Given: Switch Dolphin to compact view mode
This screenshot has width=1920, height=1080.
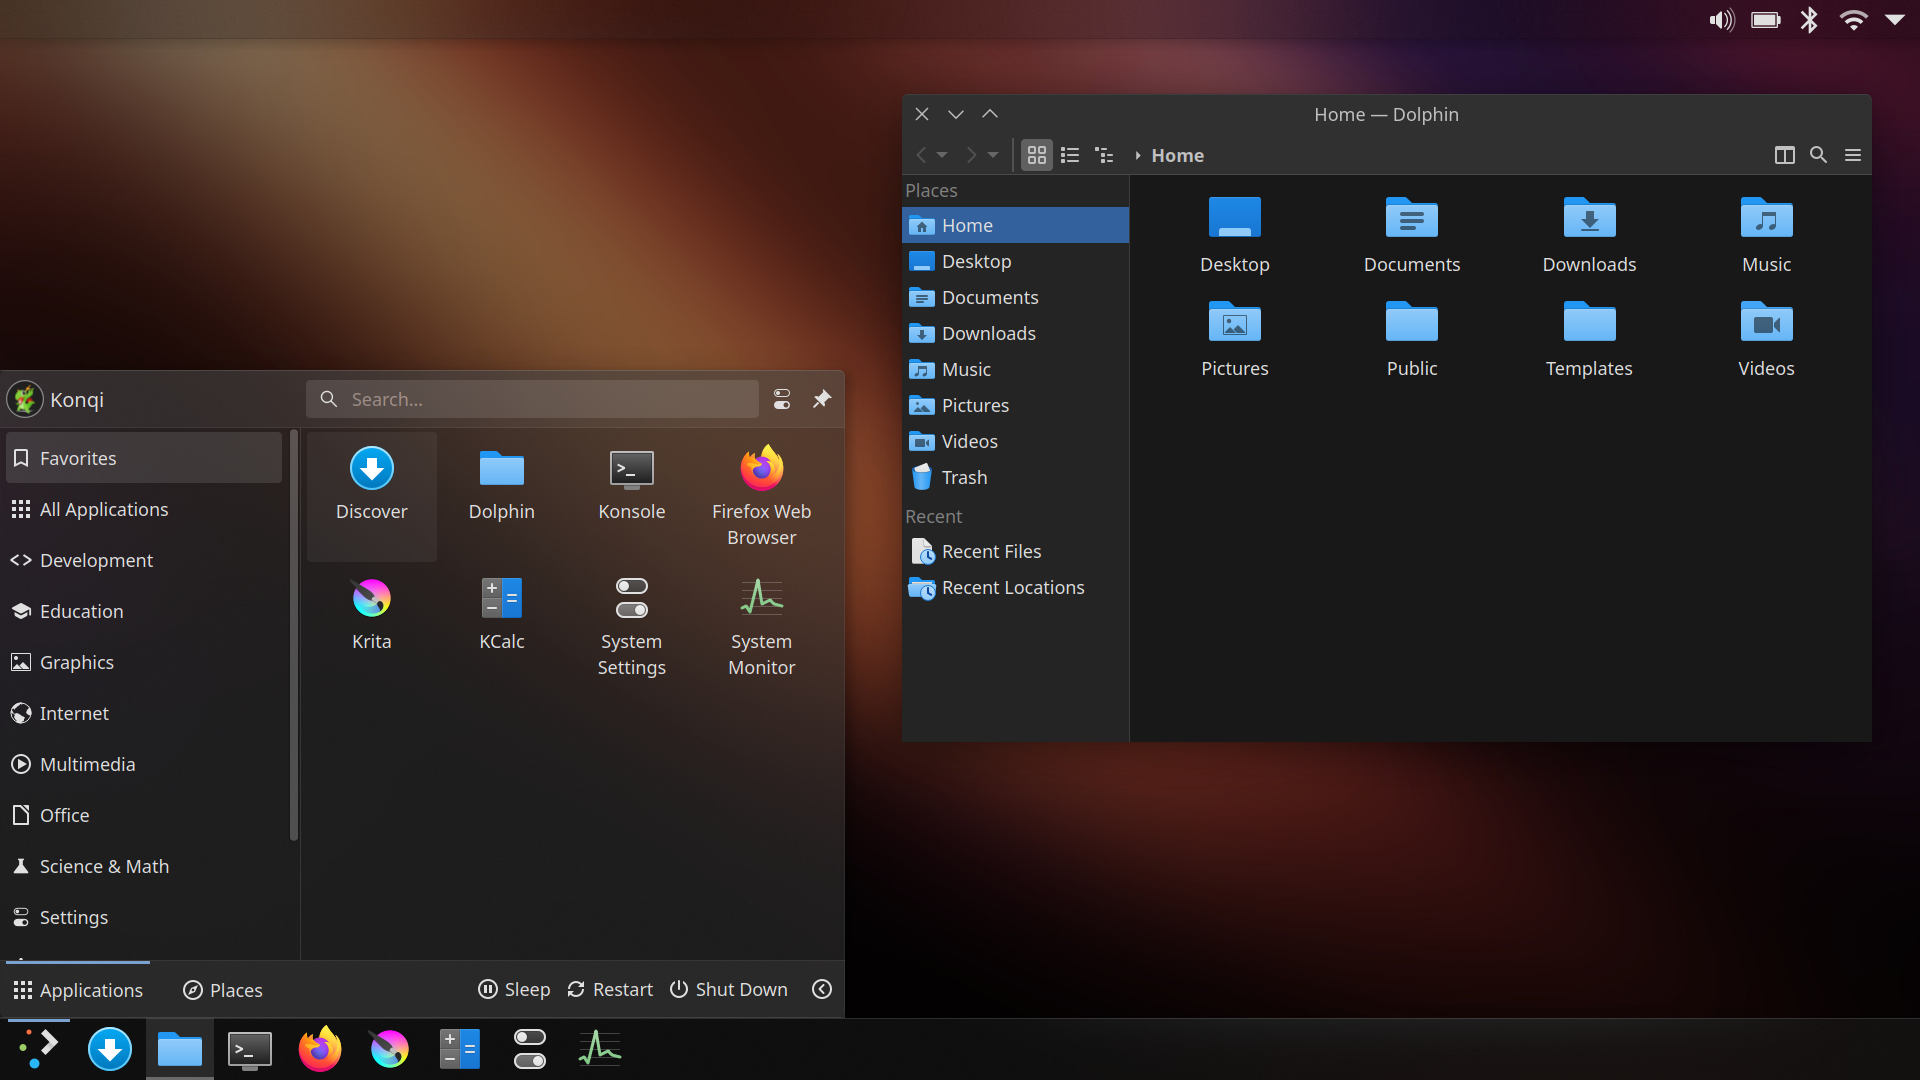Looking at the screenshot, I should (1070, 155).
